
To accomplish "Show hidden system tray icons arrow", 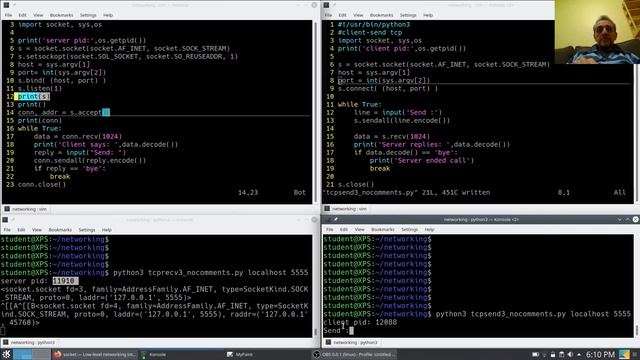I will click(x=579, y=354).
